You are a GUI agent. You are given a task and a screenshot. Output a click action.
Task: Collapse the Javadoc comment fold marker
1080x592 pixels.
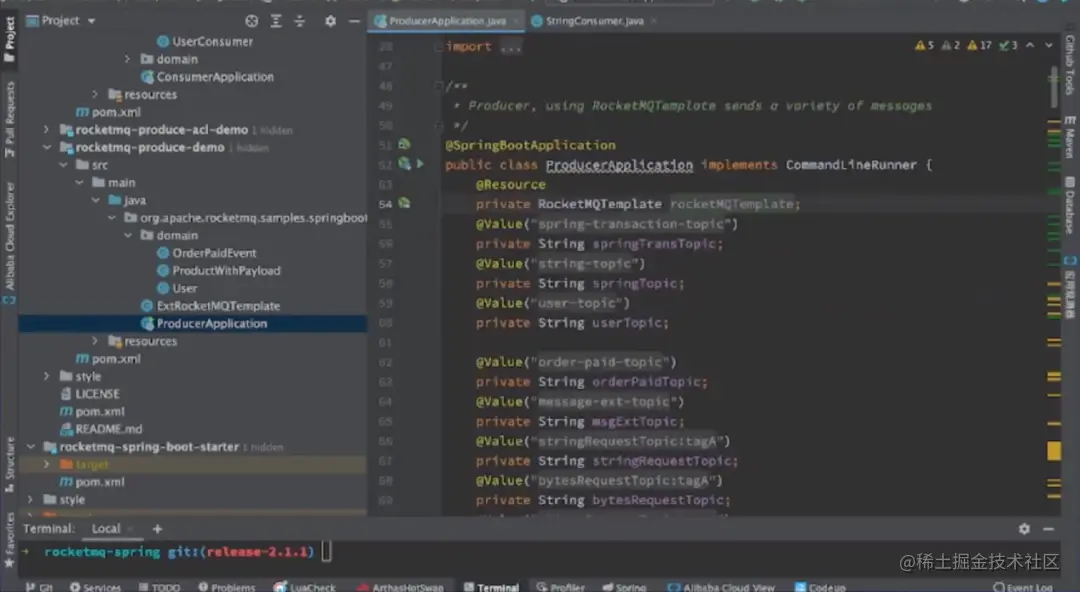tap(438, 85)
